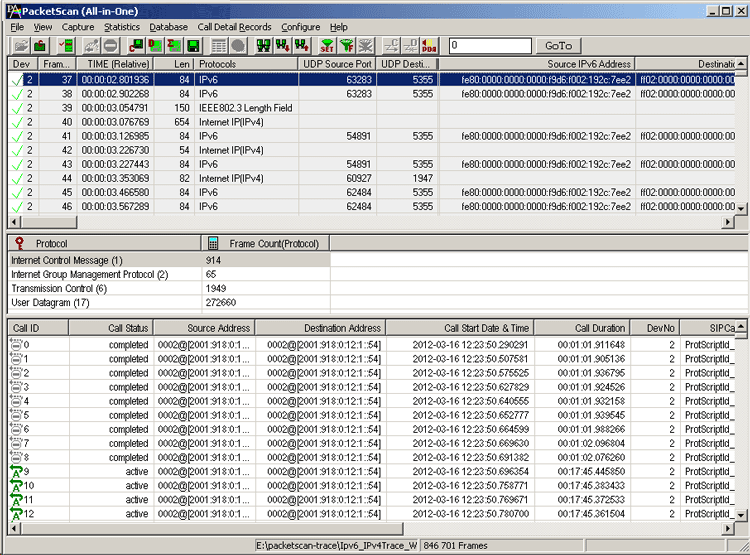Click the PDA toolbar icon

tap(429, 46)
